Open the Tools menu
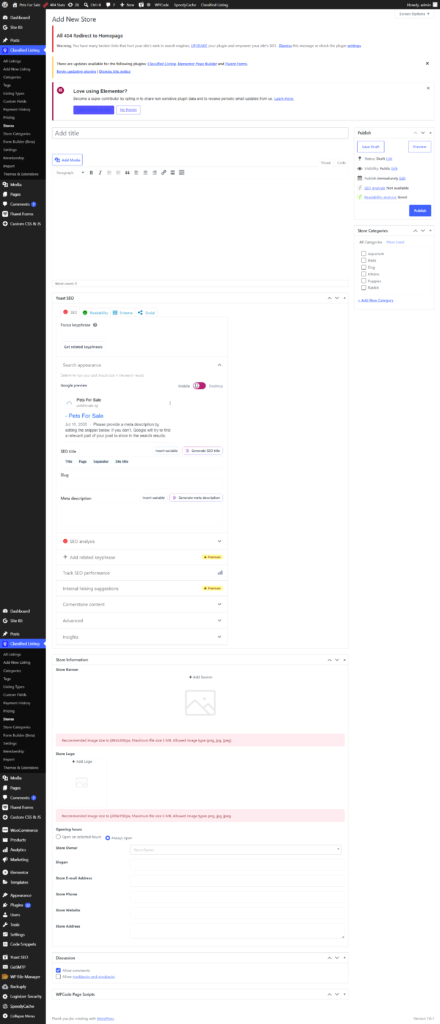 click(23, 925)
